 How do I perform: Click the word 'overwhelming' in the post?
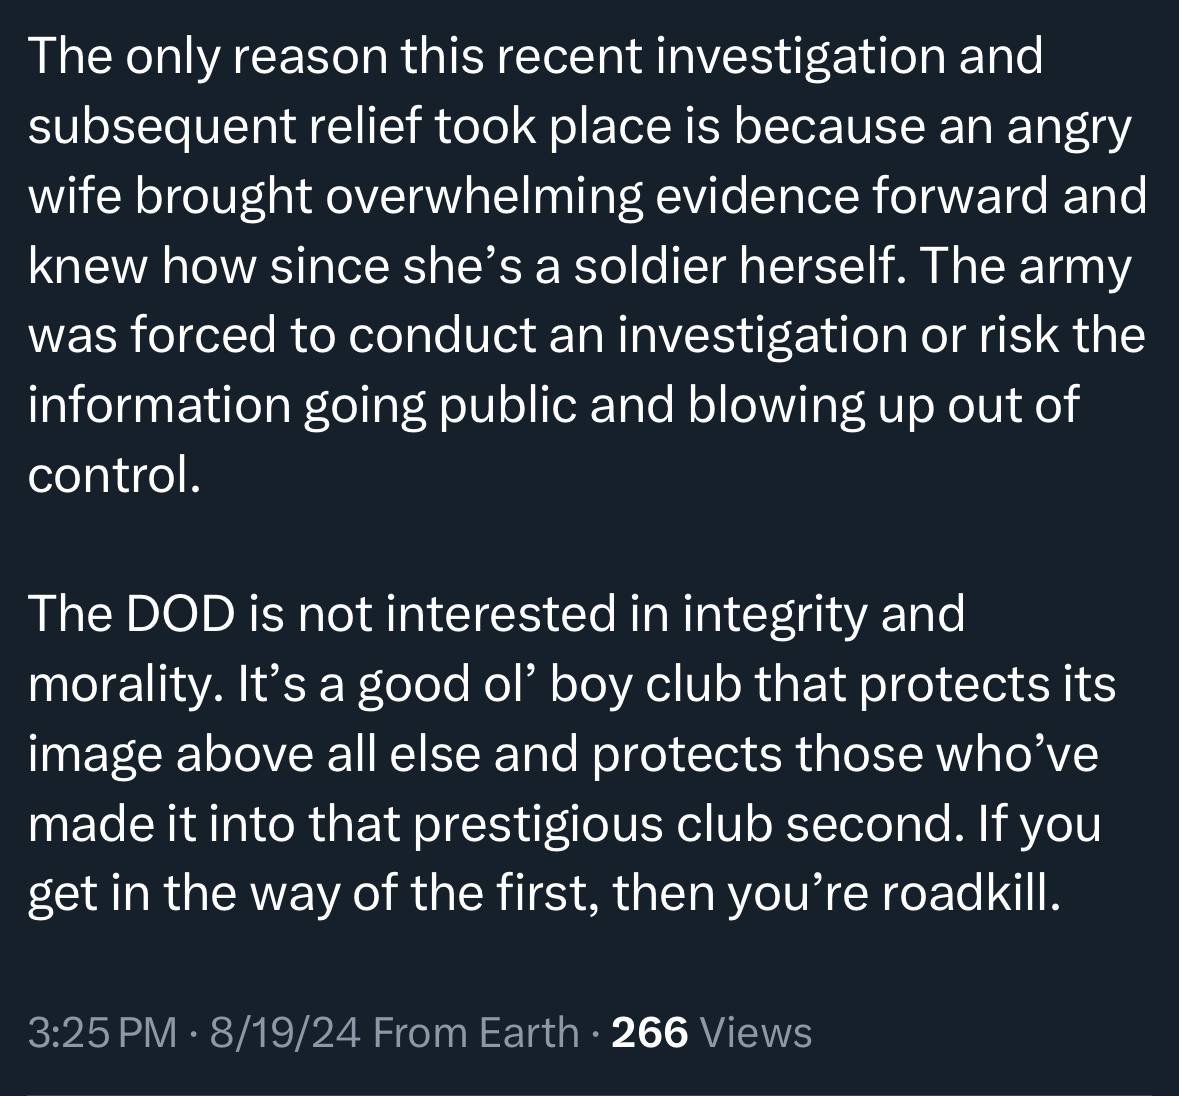click(x=484, y=197)
